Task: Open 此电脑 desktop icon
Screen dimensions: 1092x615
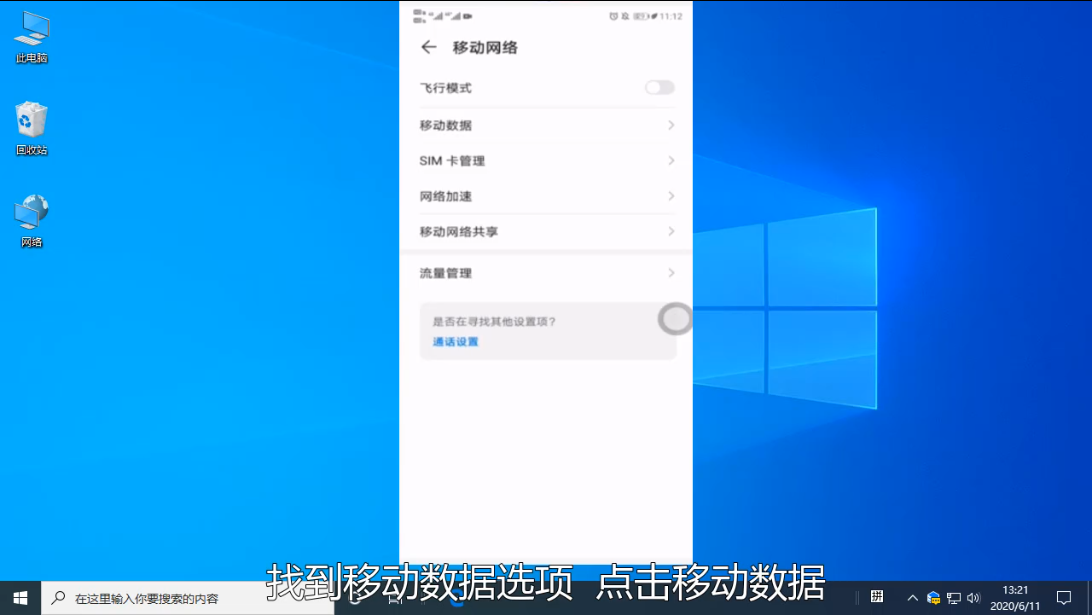Action: [31, 35]
